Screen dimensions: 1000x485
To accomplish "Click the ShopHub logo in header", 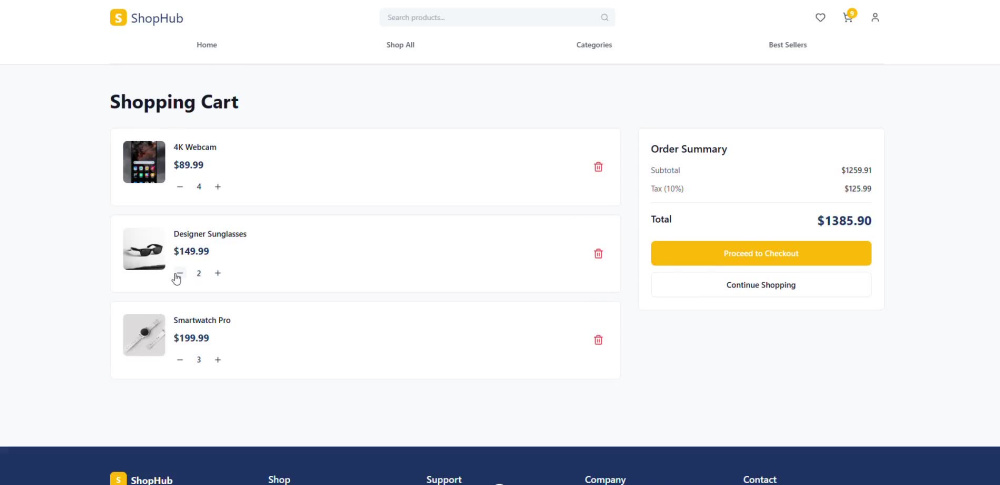I will point(147,18).
